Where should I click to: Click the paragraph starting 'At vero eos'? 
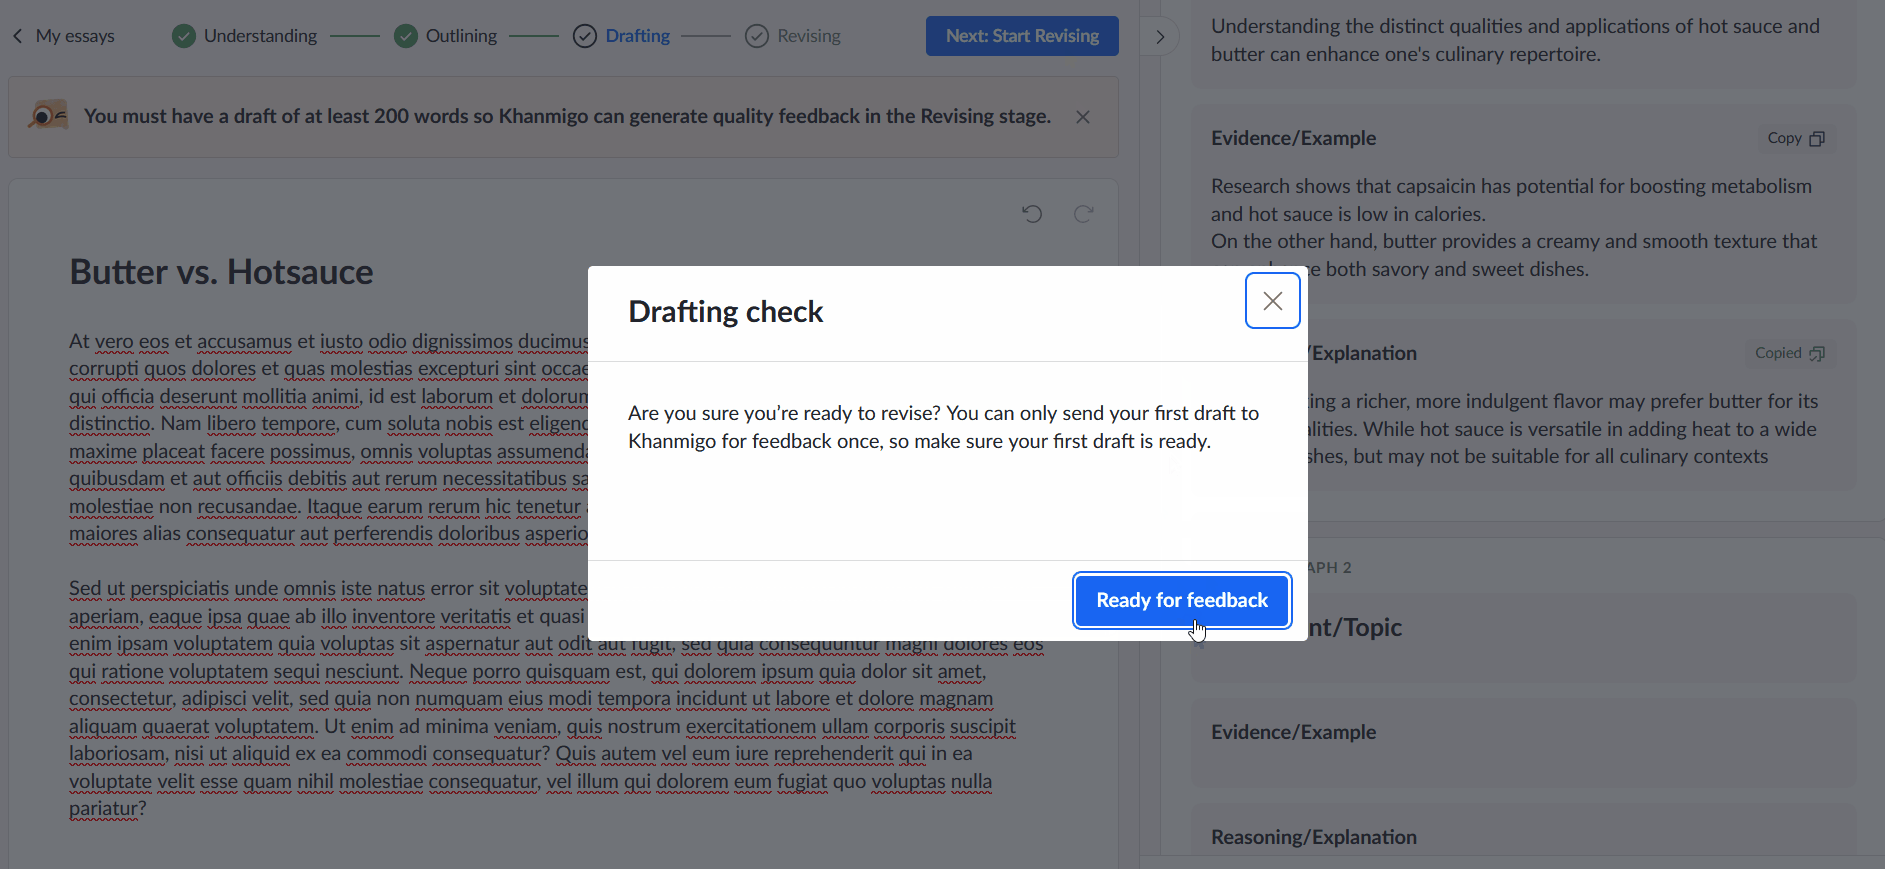328,437
